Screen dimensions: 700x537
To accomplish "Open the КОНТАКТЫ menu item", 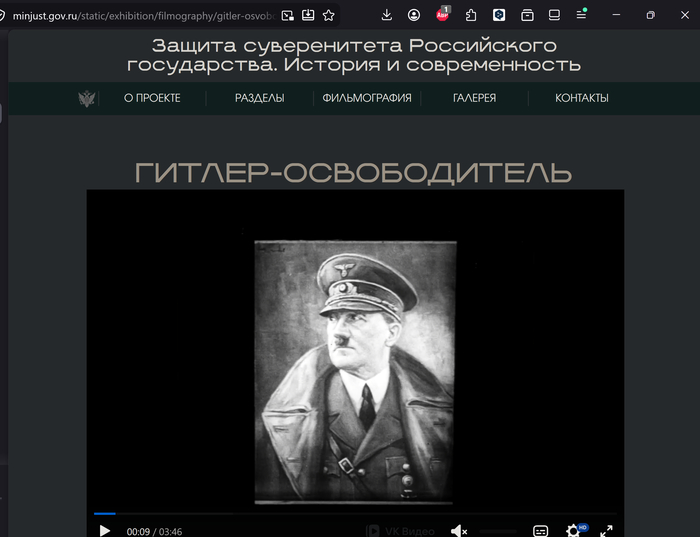I will [582, 98].
